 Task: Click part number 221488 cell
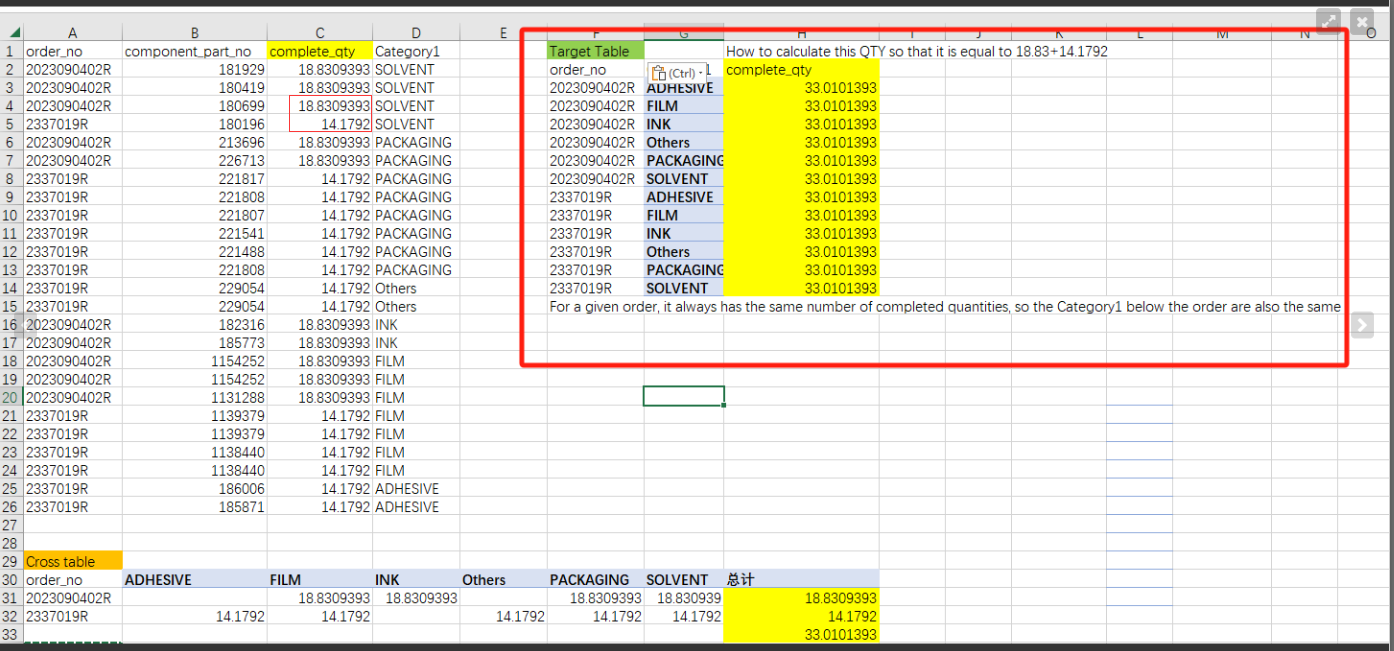tap(194, 252)
